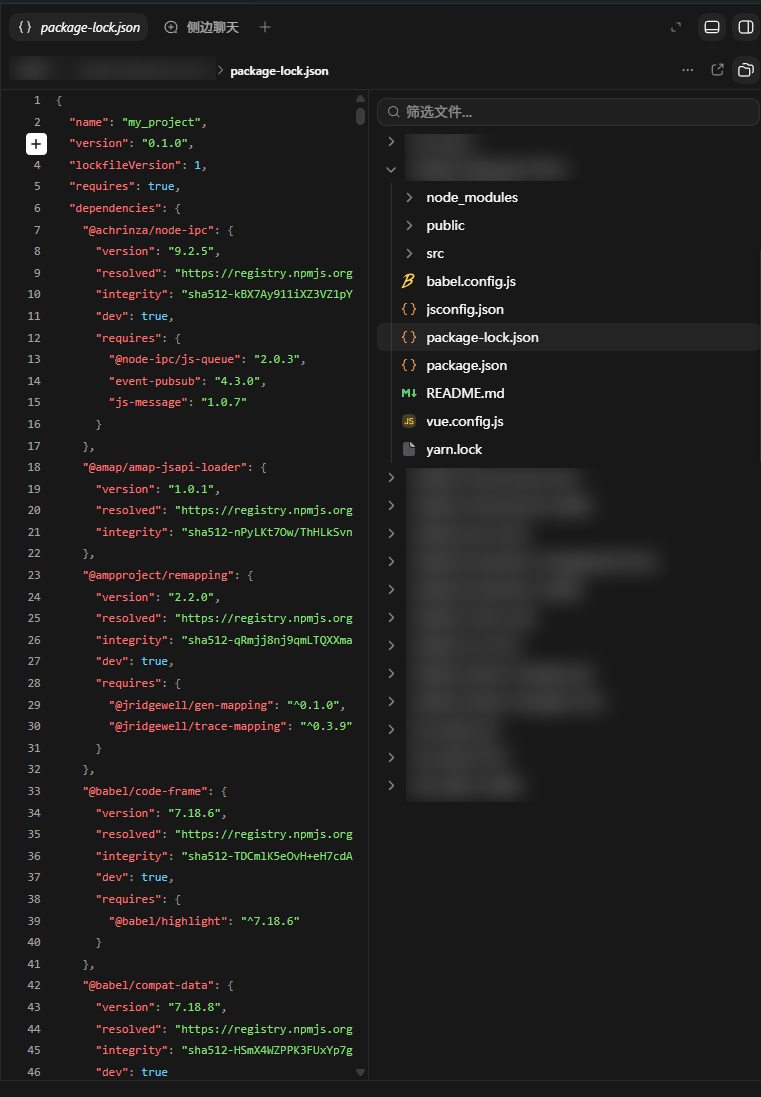The height and width of the screenshot is (1097, 761).
Task: Click package-lock.json in the breadcrumb
Action: pos(279,71)
